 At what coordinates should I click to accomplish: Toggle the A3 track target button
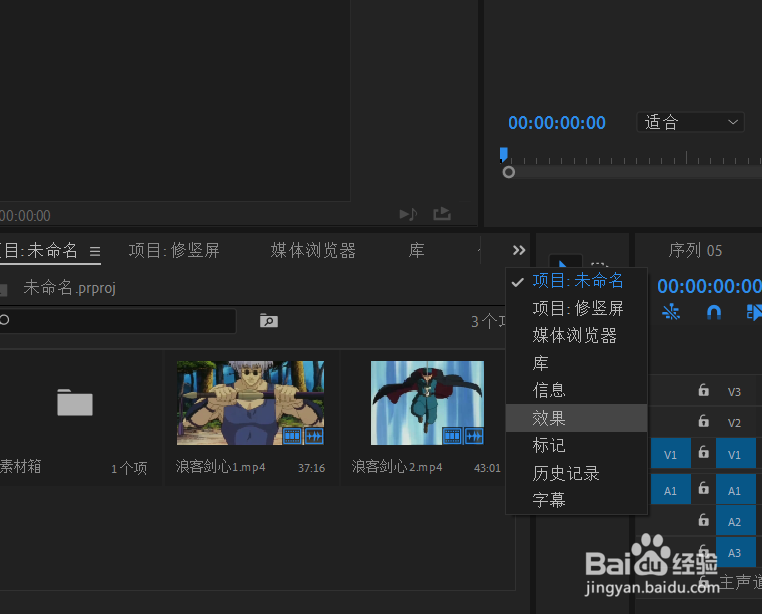(735, 552)
